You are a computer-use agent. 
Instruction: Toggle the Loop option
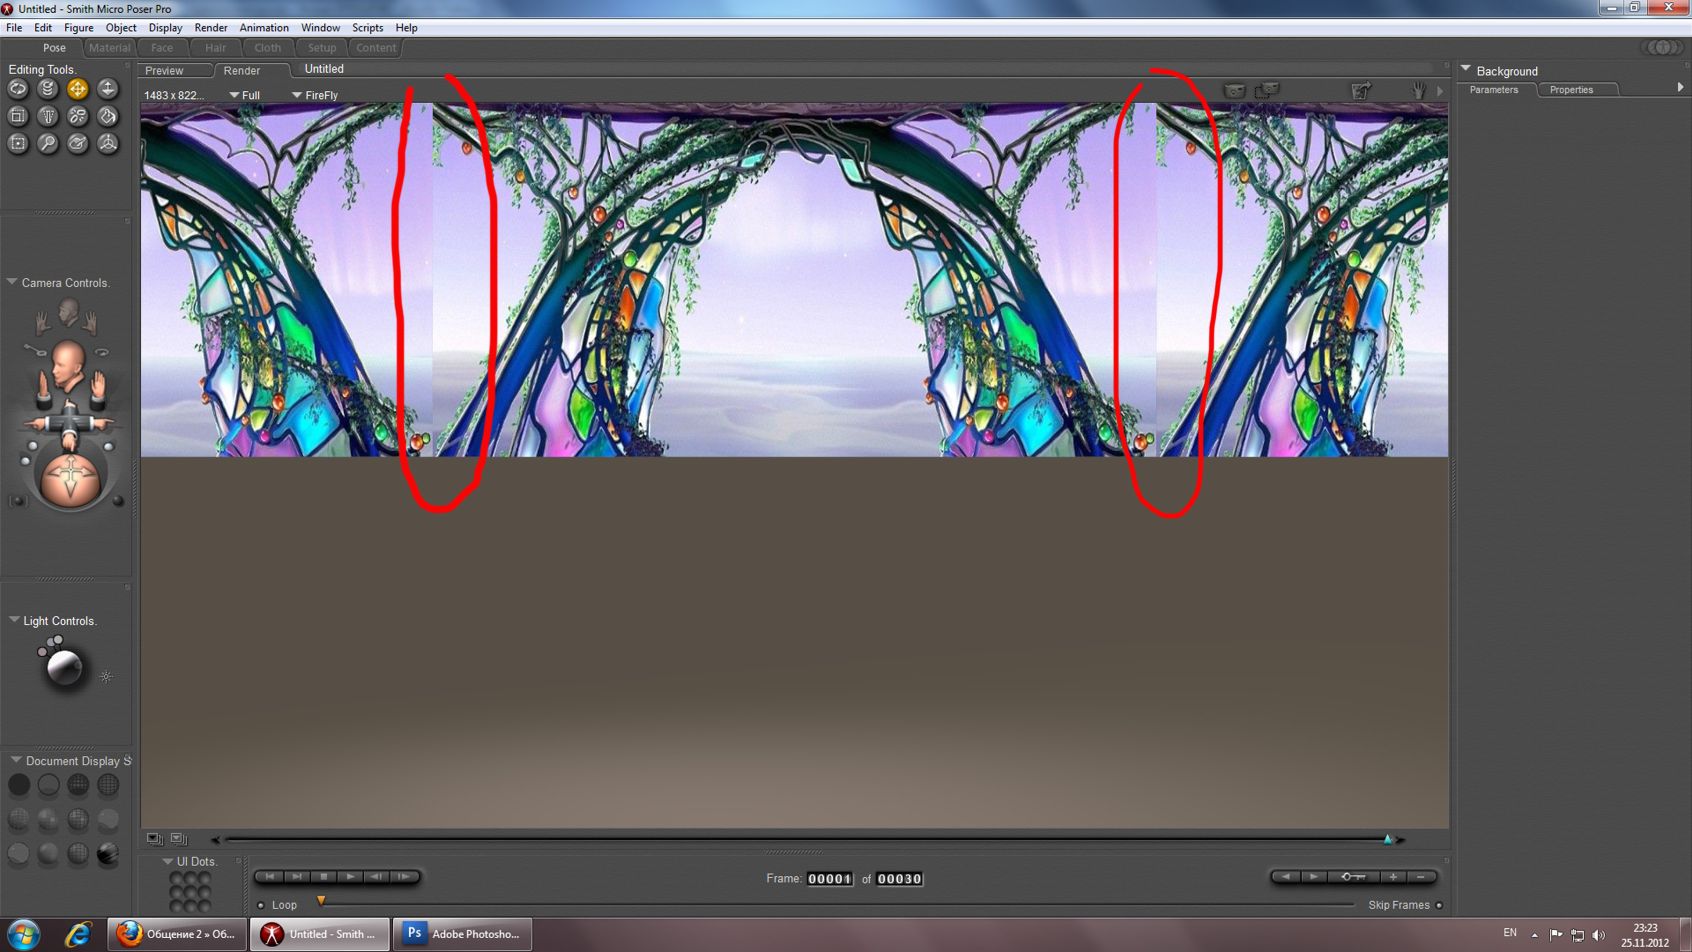(x=261, y=905)
